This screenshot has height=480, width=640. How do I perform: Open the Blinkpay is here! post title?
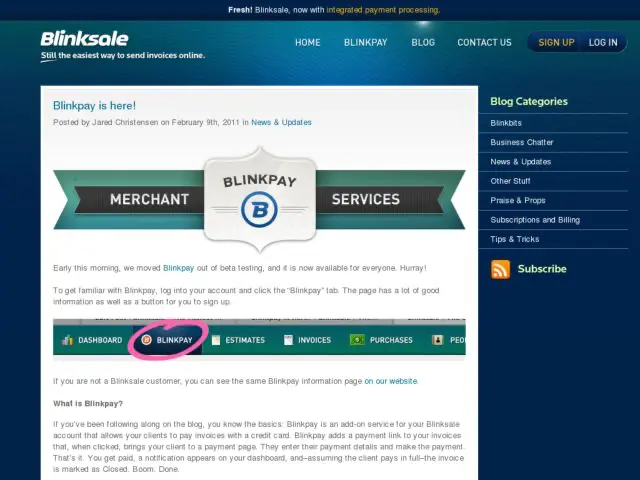94,106
